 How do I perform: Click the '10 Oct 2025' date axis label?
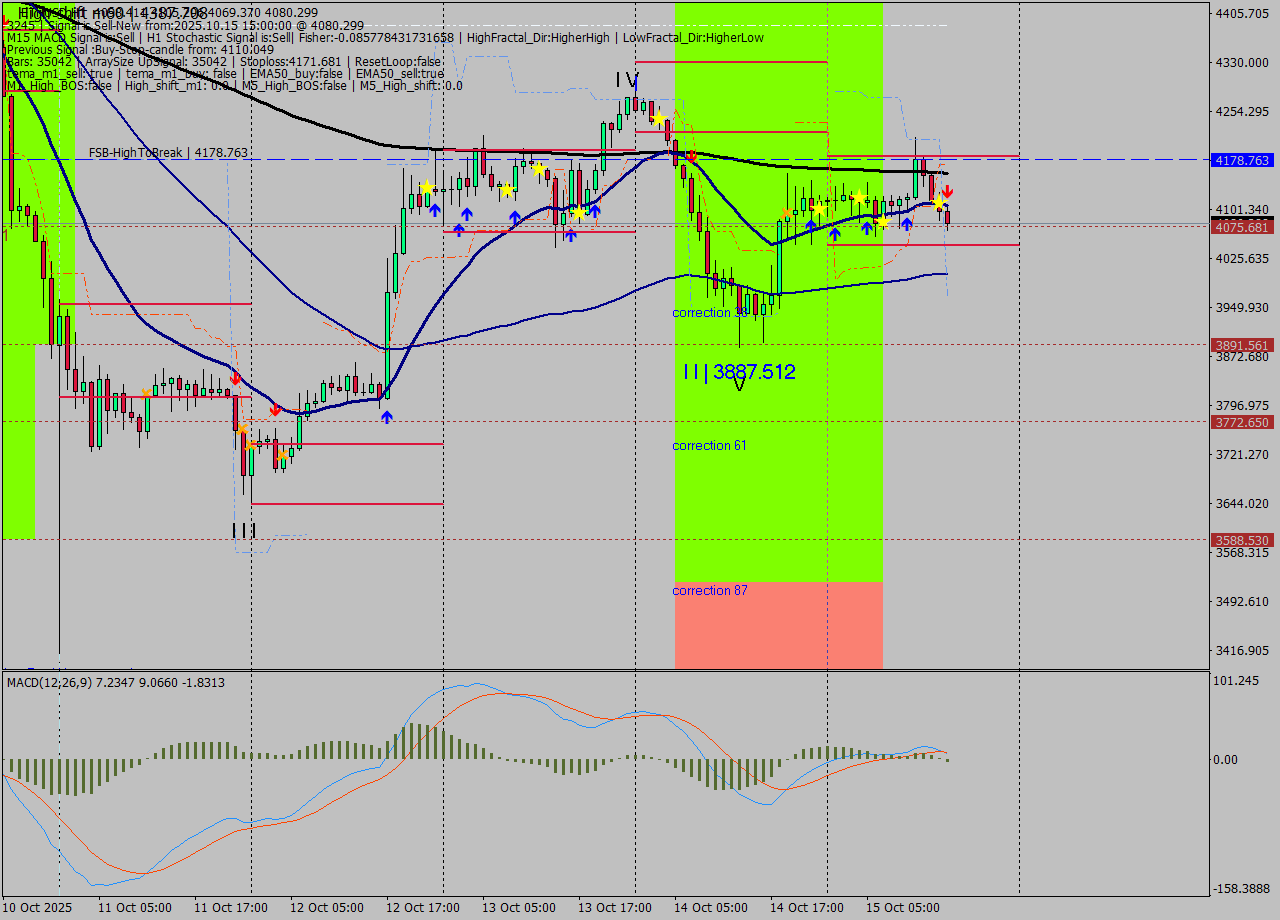pos(35,907)
